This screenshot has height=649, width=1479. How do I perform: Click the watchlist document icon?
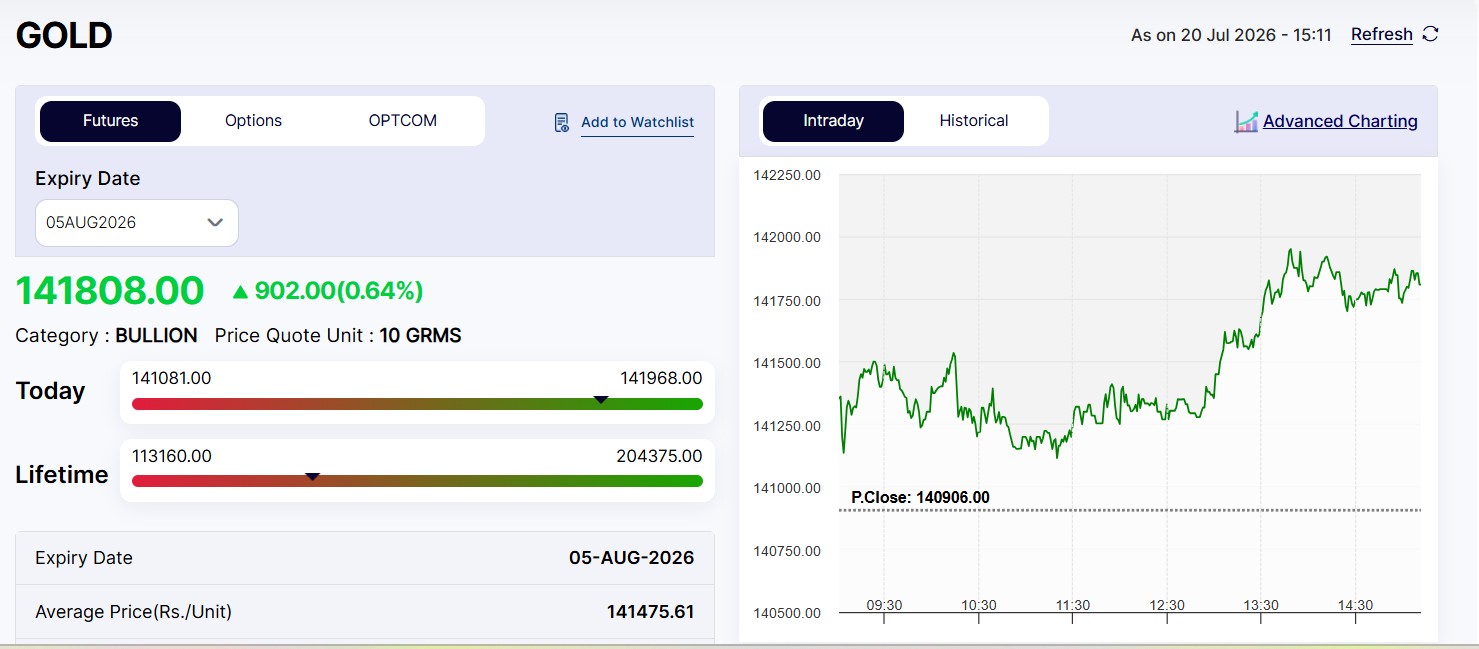[562, 122]
